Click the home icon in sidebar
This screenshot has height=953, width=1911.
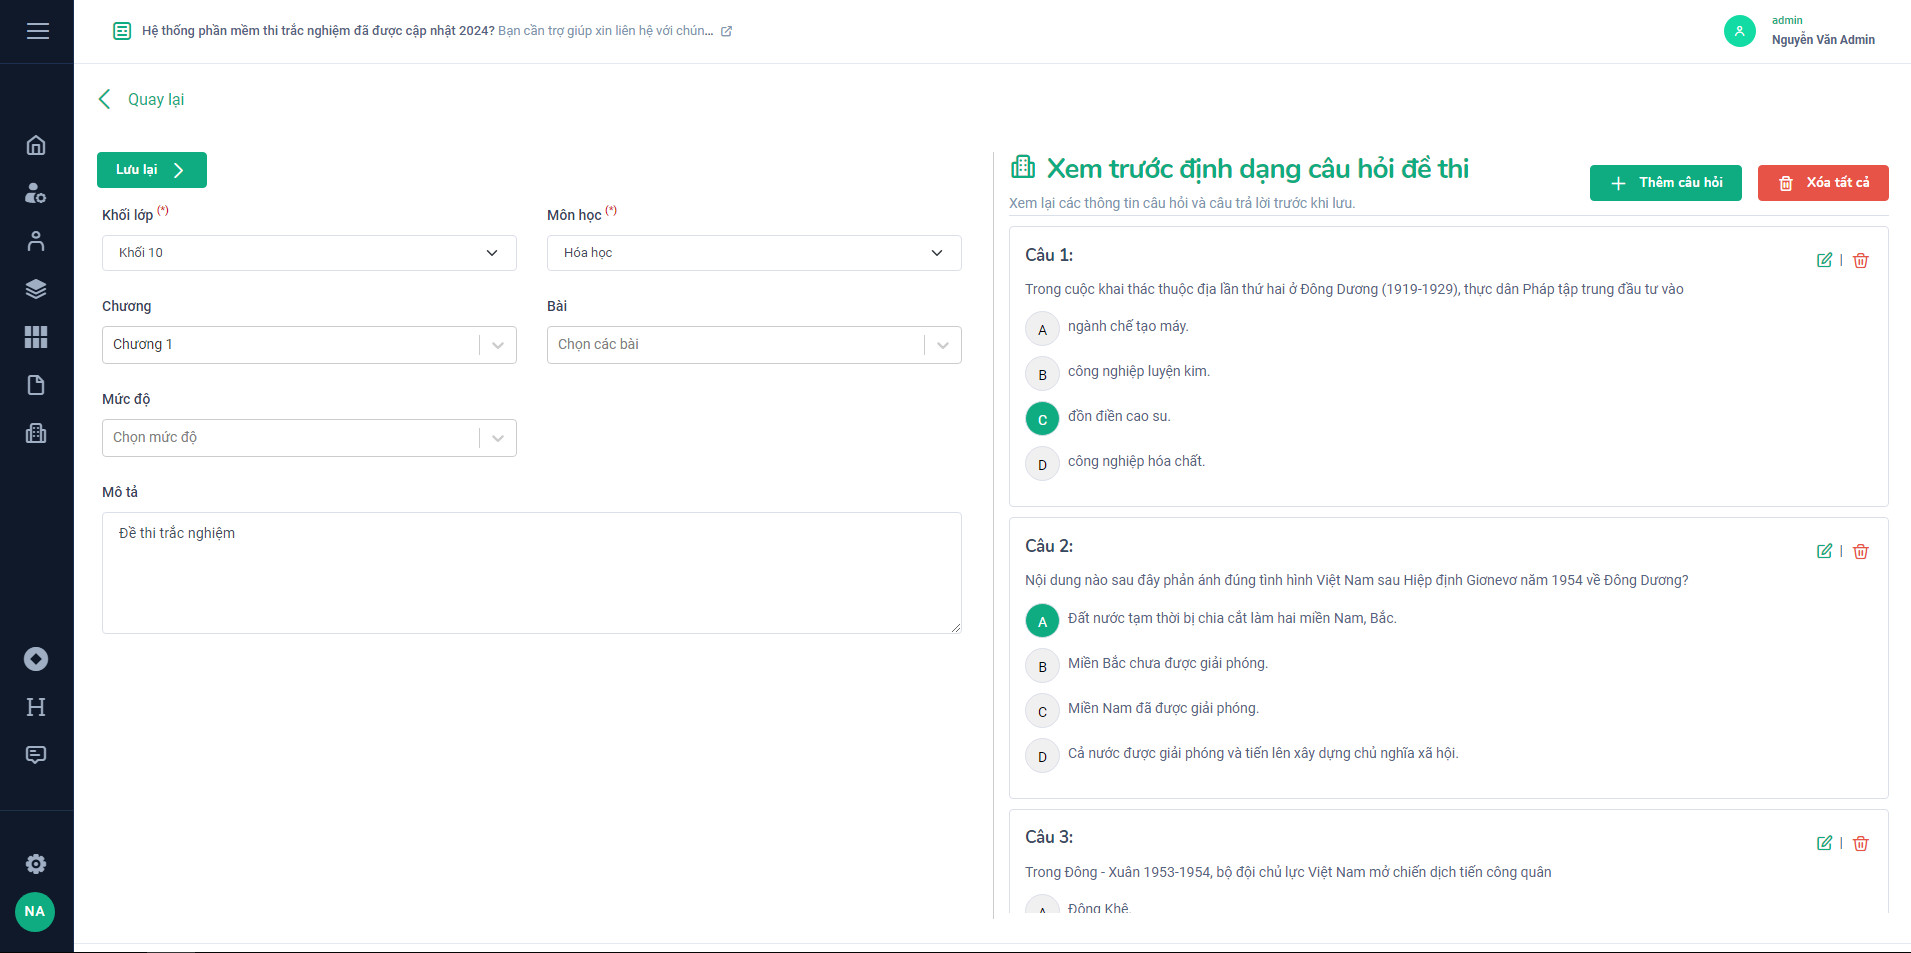pyautogui.click(x=36, y=145)
